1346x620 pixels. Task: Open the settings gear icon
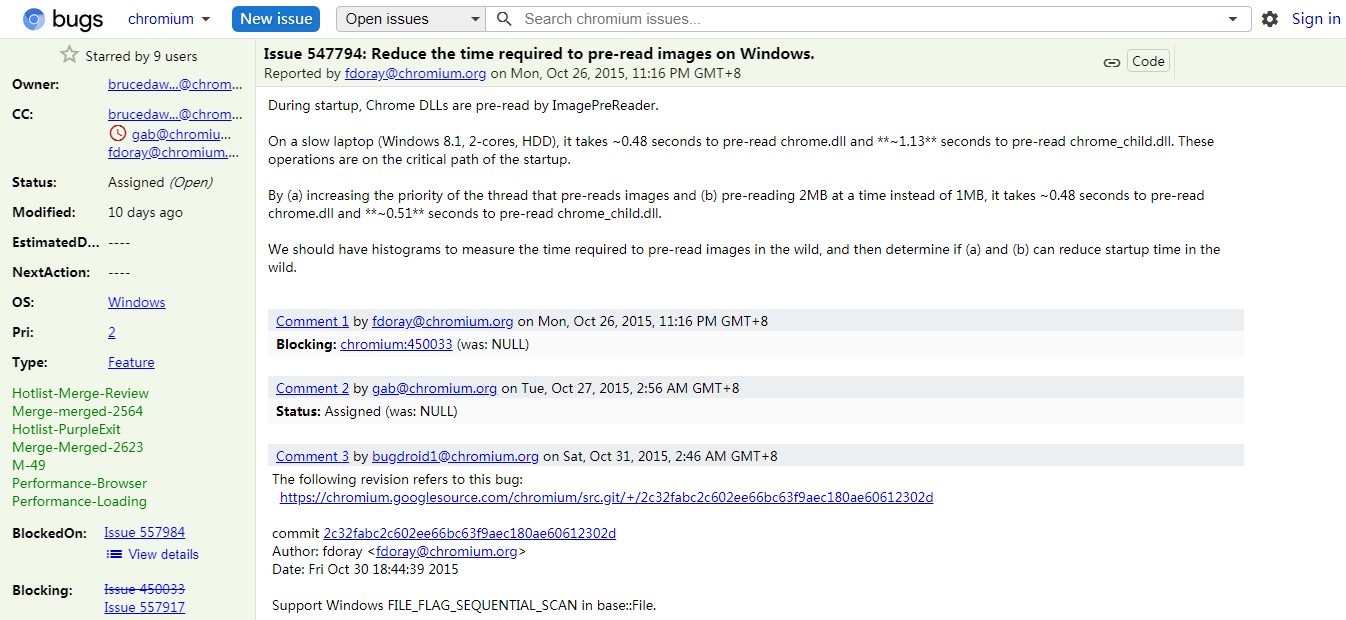1269,19
